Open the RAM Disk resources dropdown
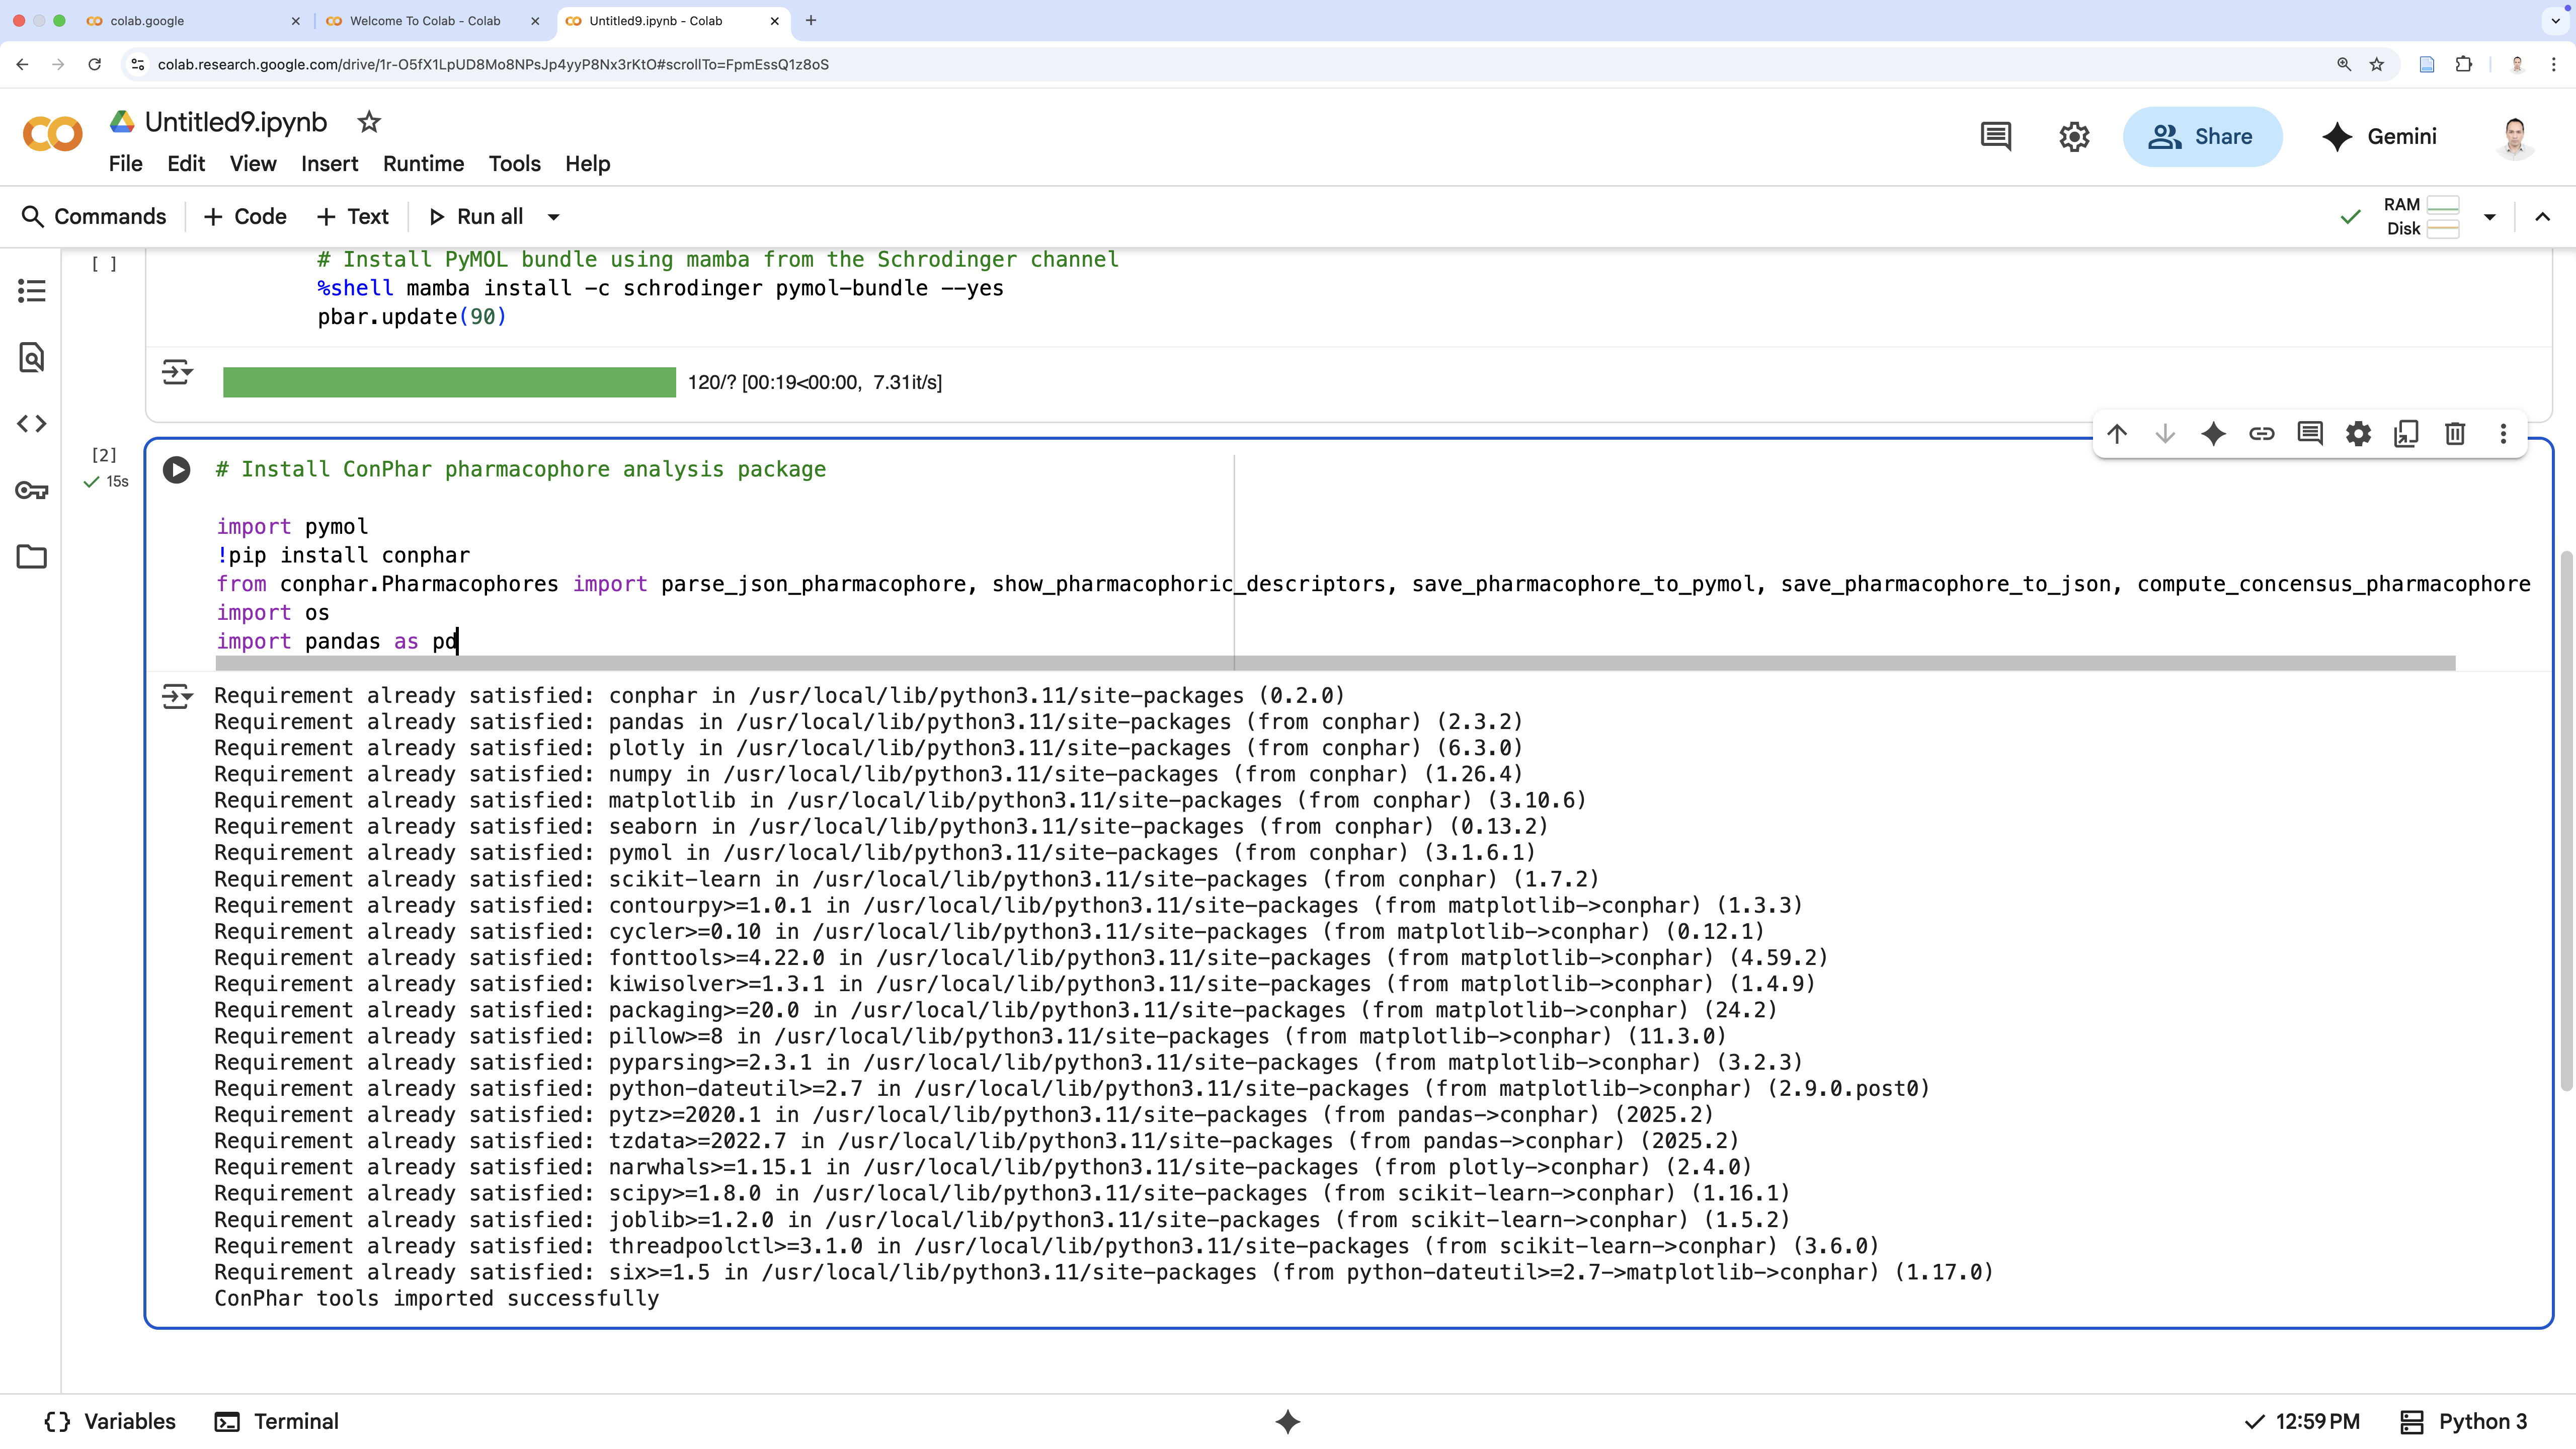2576x1449 pixels. (2489, 217)
